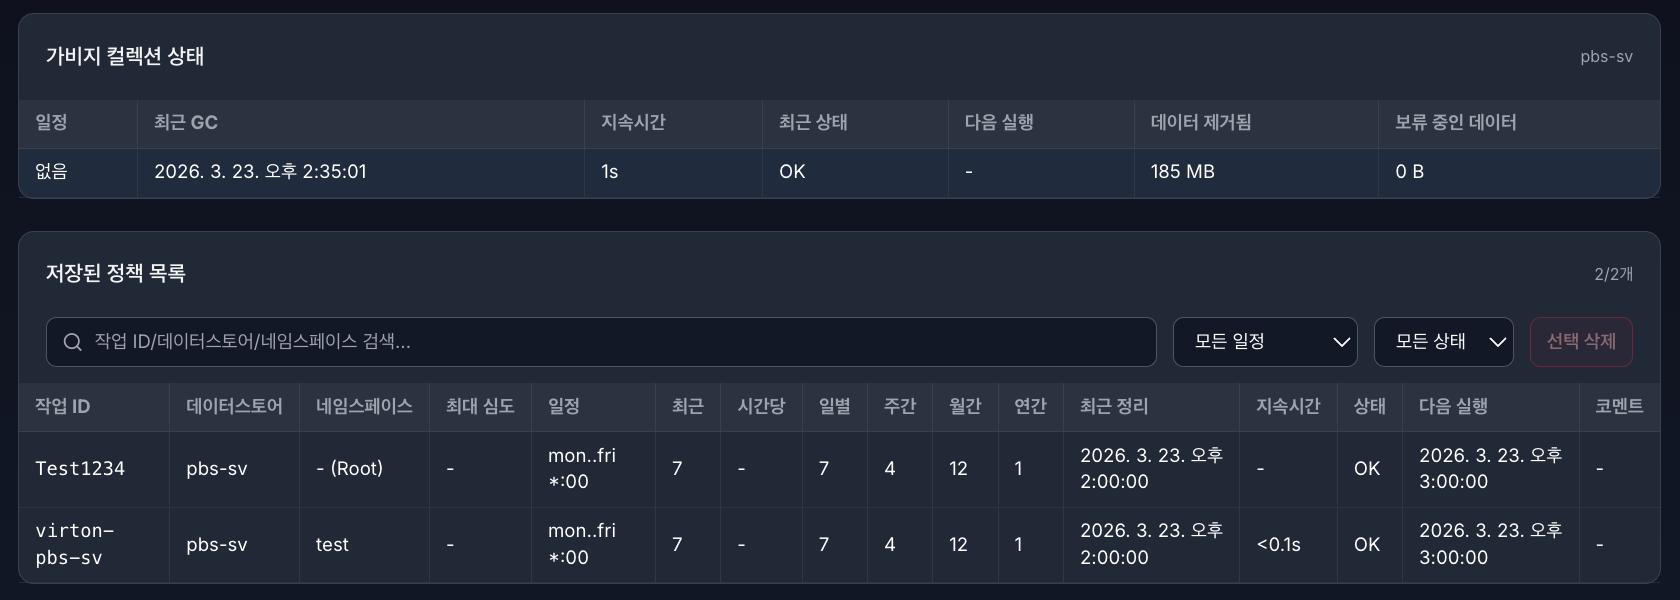Expand the chevron on 모든 상태 selector
Screen dimensions: 1680x600
tap(1499, 342)
